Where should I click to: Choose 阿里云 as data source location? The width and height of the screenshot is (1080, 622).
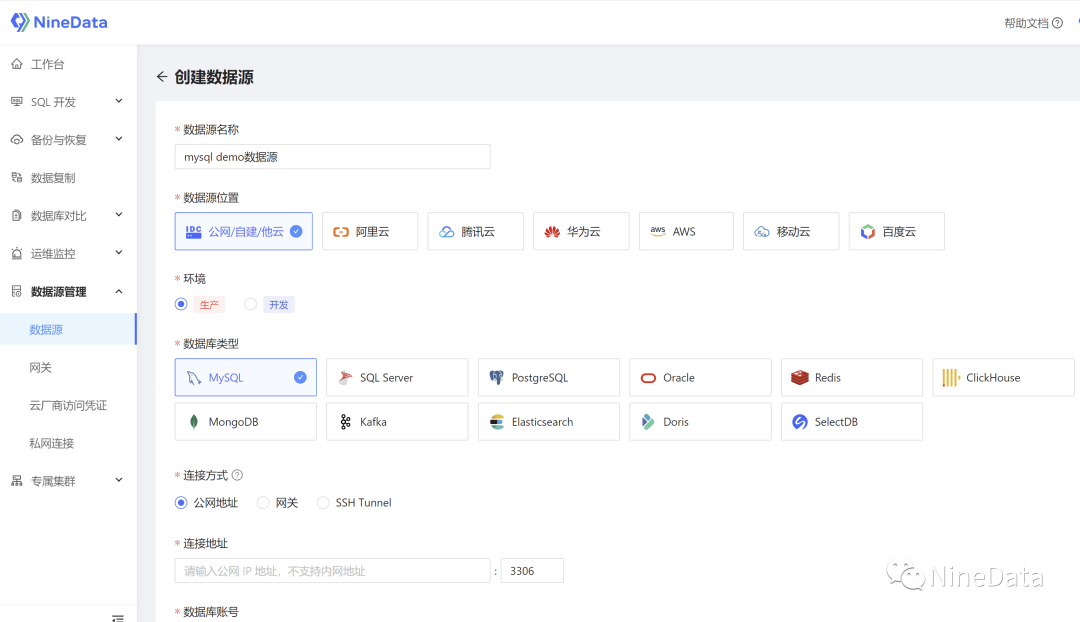370,231
